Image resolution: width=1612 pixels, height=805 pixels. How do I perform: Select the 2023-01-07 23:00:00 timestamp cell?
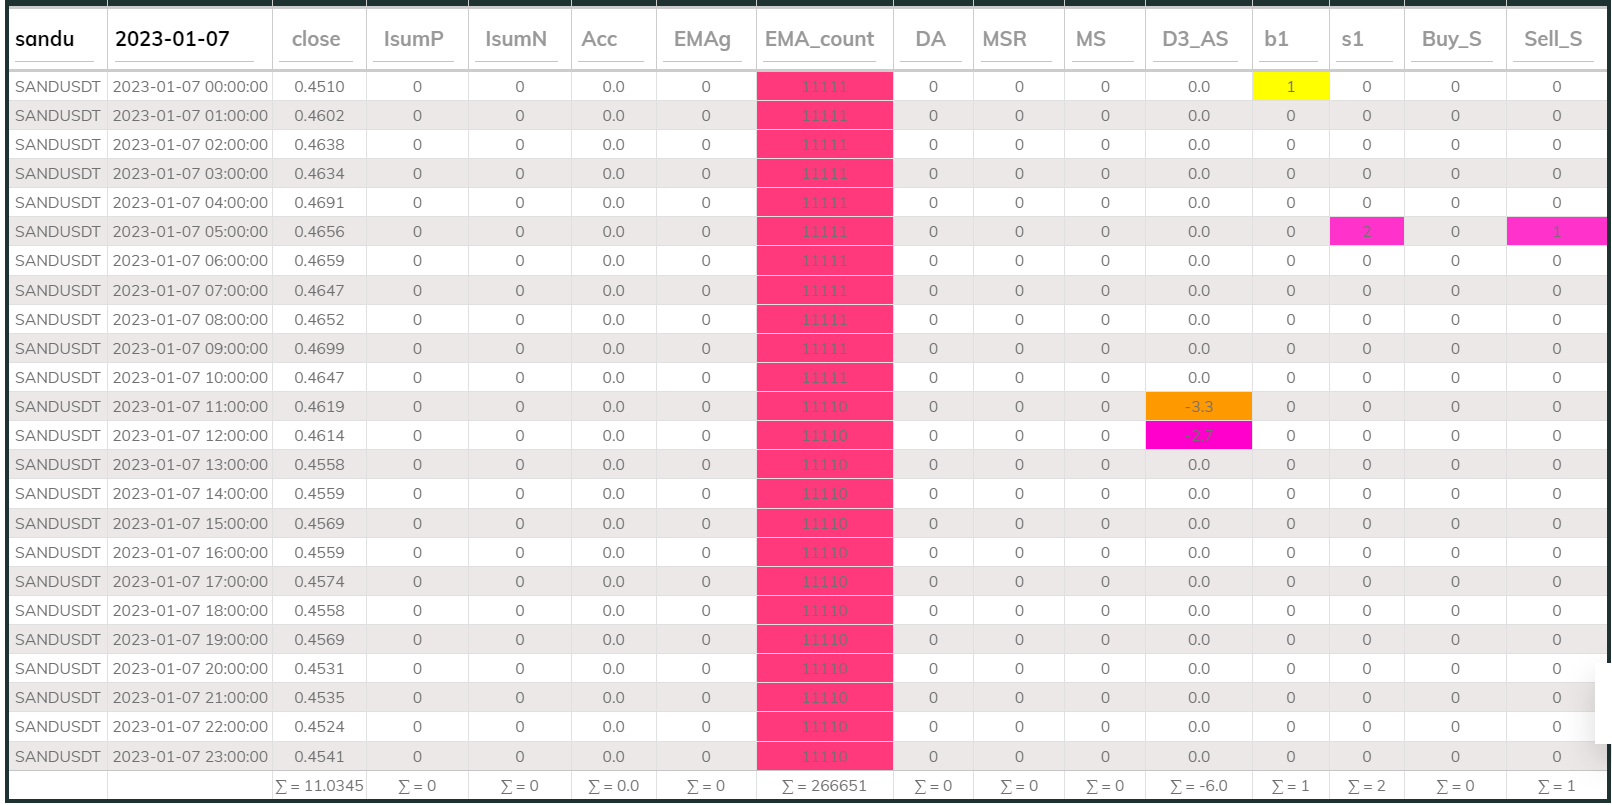tap(190, 757)
